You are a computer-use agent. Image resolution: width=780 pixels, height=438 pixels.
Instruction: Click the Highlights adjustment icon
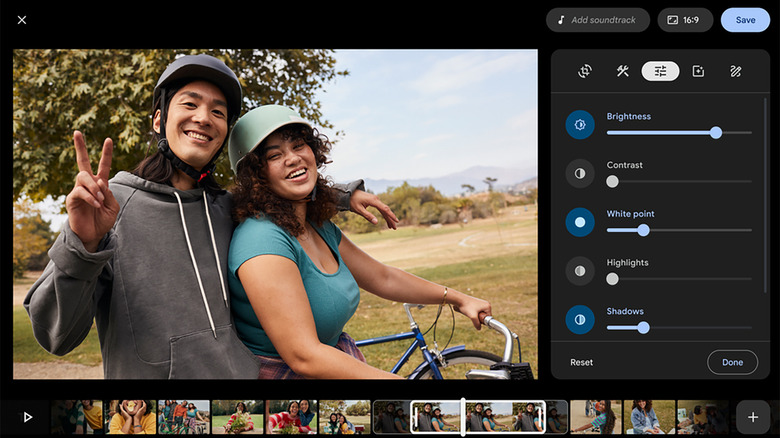580,271
